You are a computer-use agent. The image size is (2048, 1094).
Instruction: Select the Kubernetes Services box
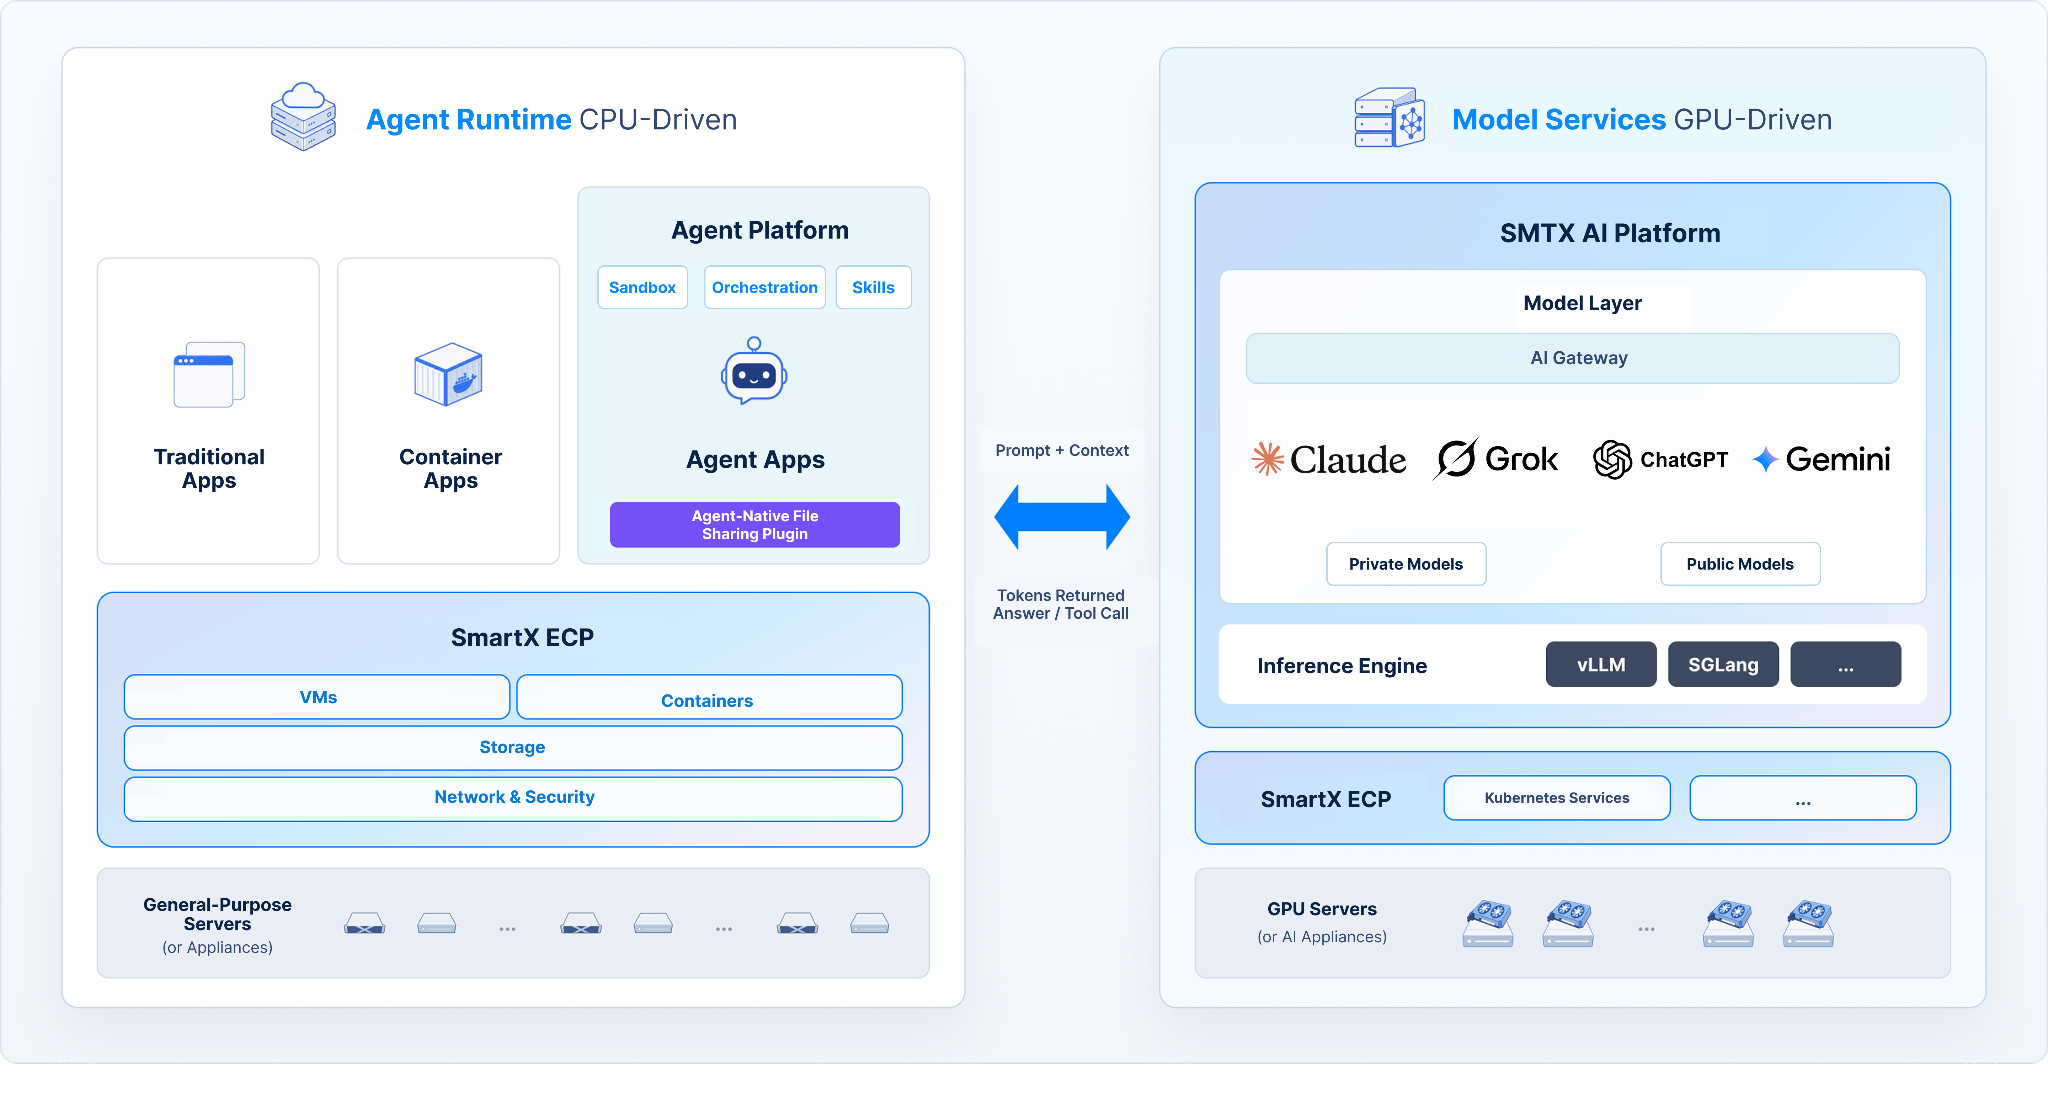[1557, 798]
